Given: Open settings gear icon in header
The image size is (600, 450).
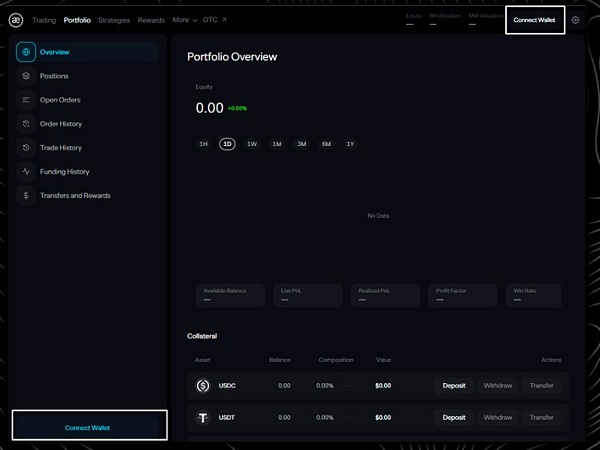Looking at the screenshot, I should click(x=575, y=19).
